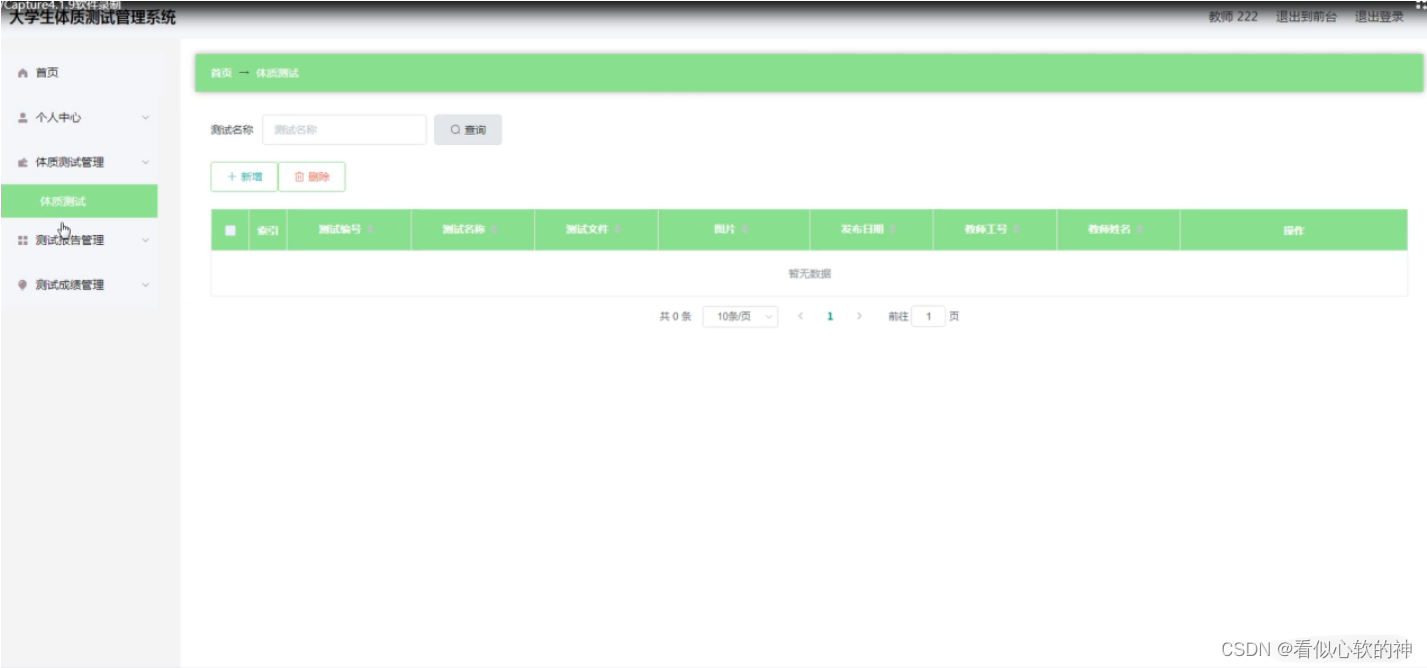Go to previous page with left arrow

(800, 316)
